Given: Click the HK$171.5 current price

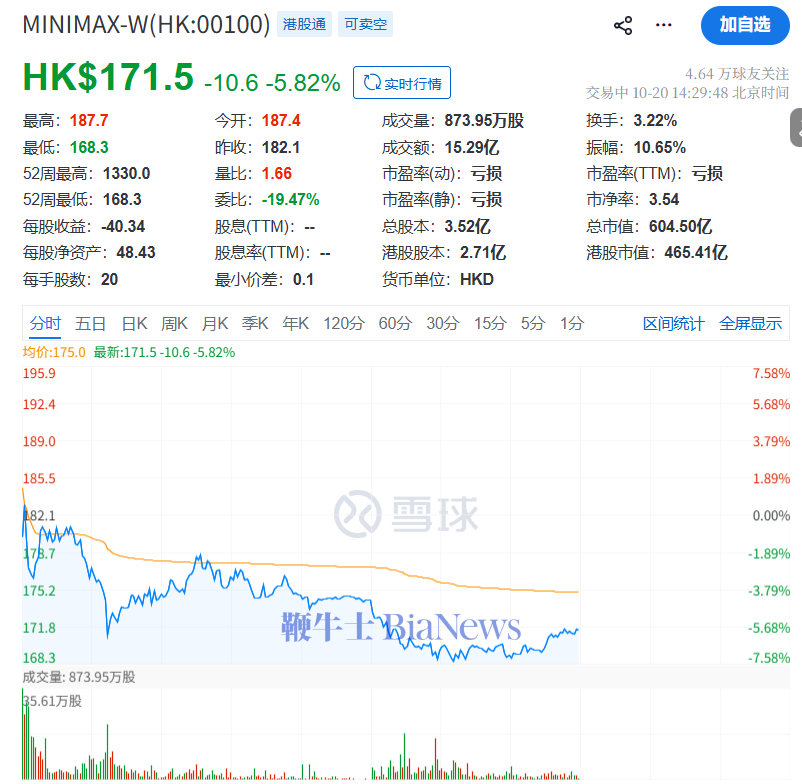Looking at the screenshot, I should click(108, 77).
